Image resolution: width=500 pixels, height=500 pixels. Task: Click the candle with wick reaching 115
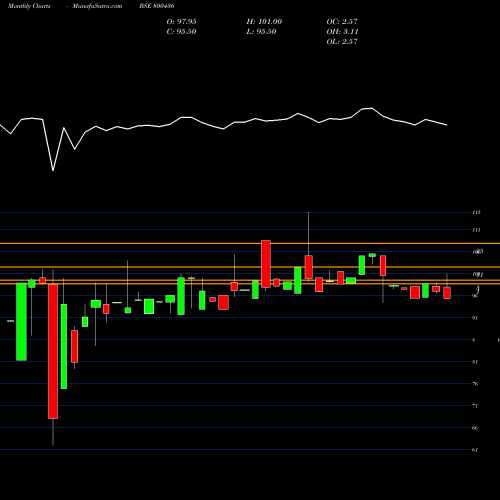(x=309, y=267)
